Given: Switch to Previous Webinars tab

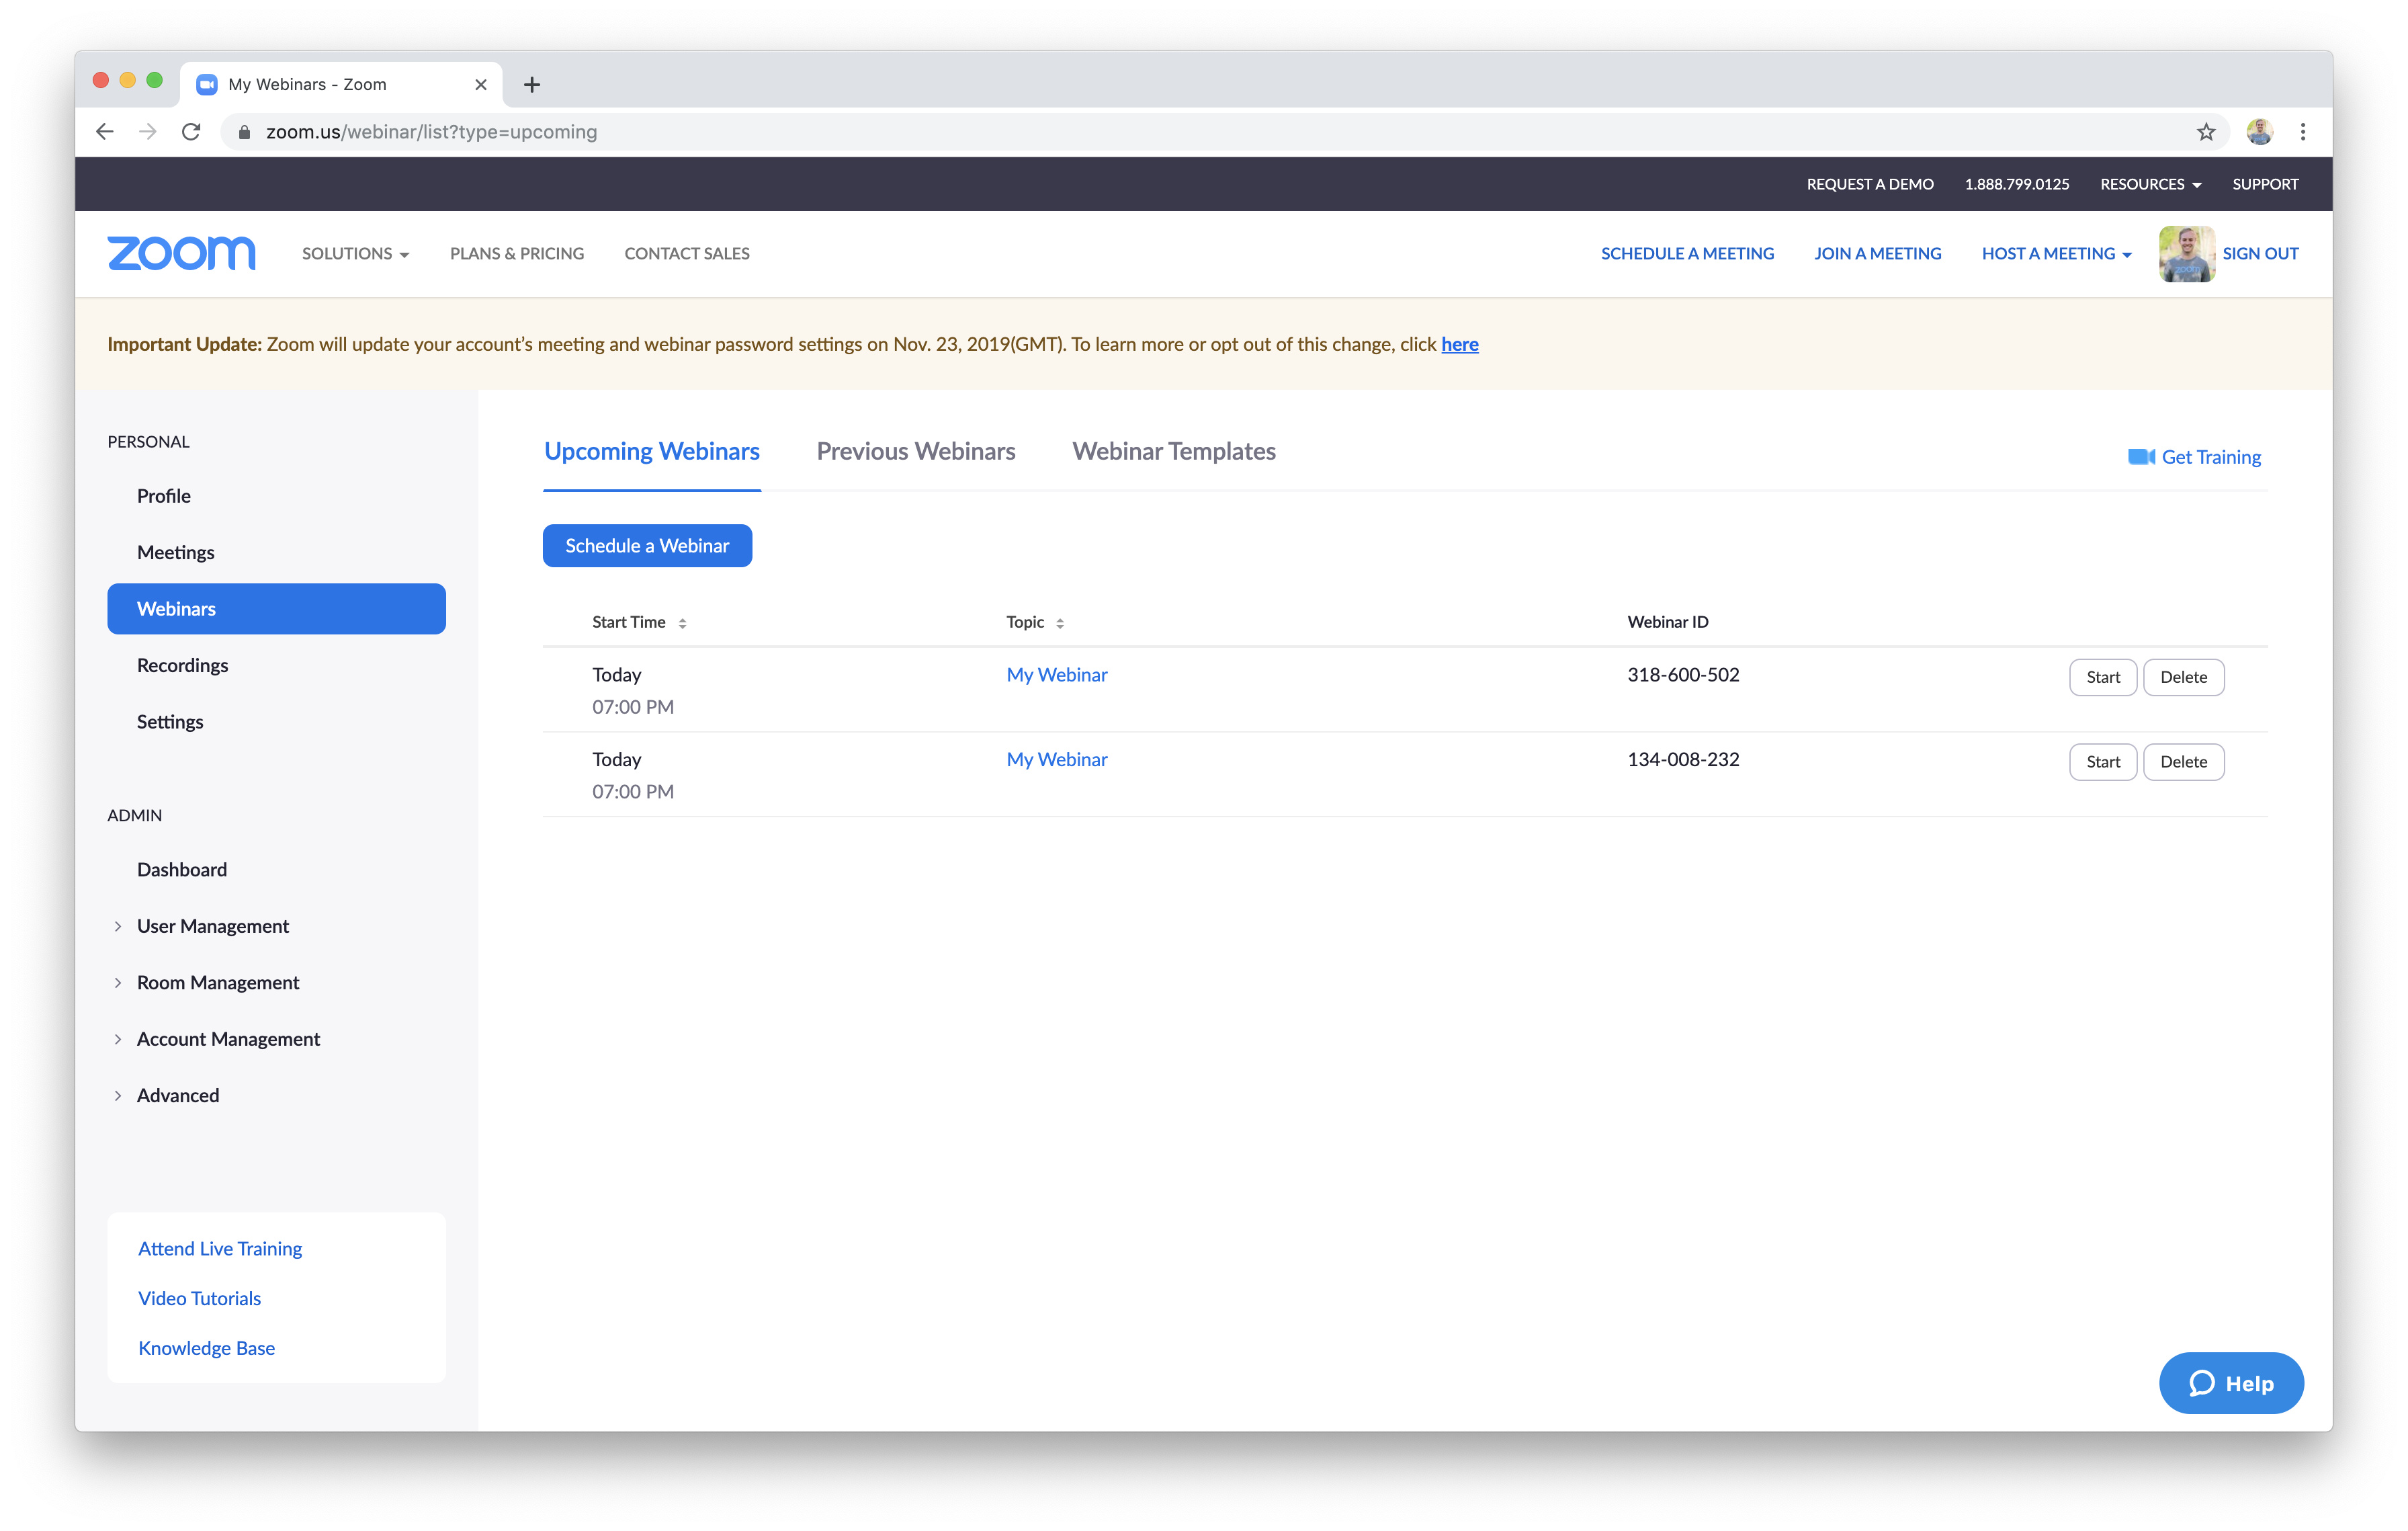Looking at the screenshot, I should (x=916, y=452).
